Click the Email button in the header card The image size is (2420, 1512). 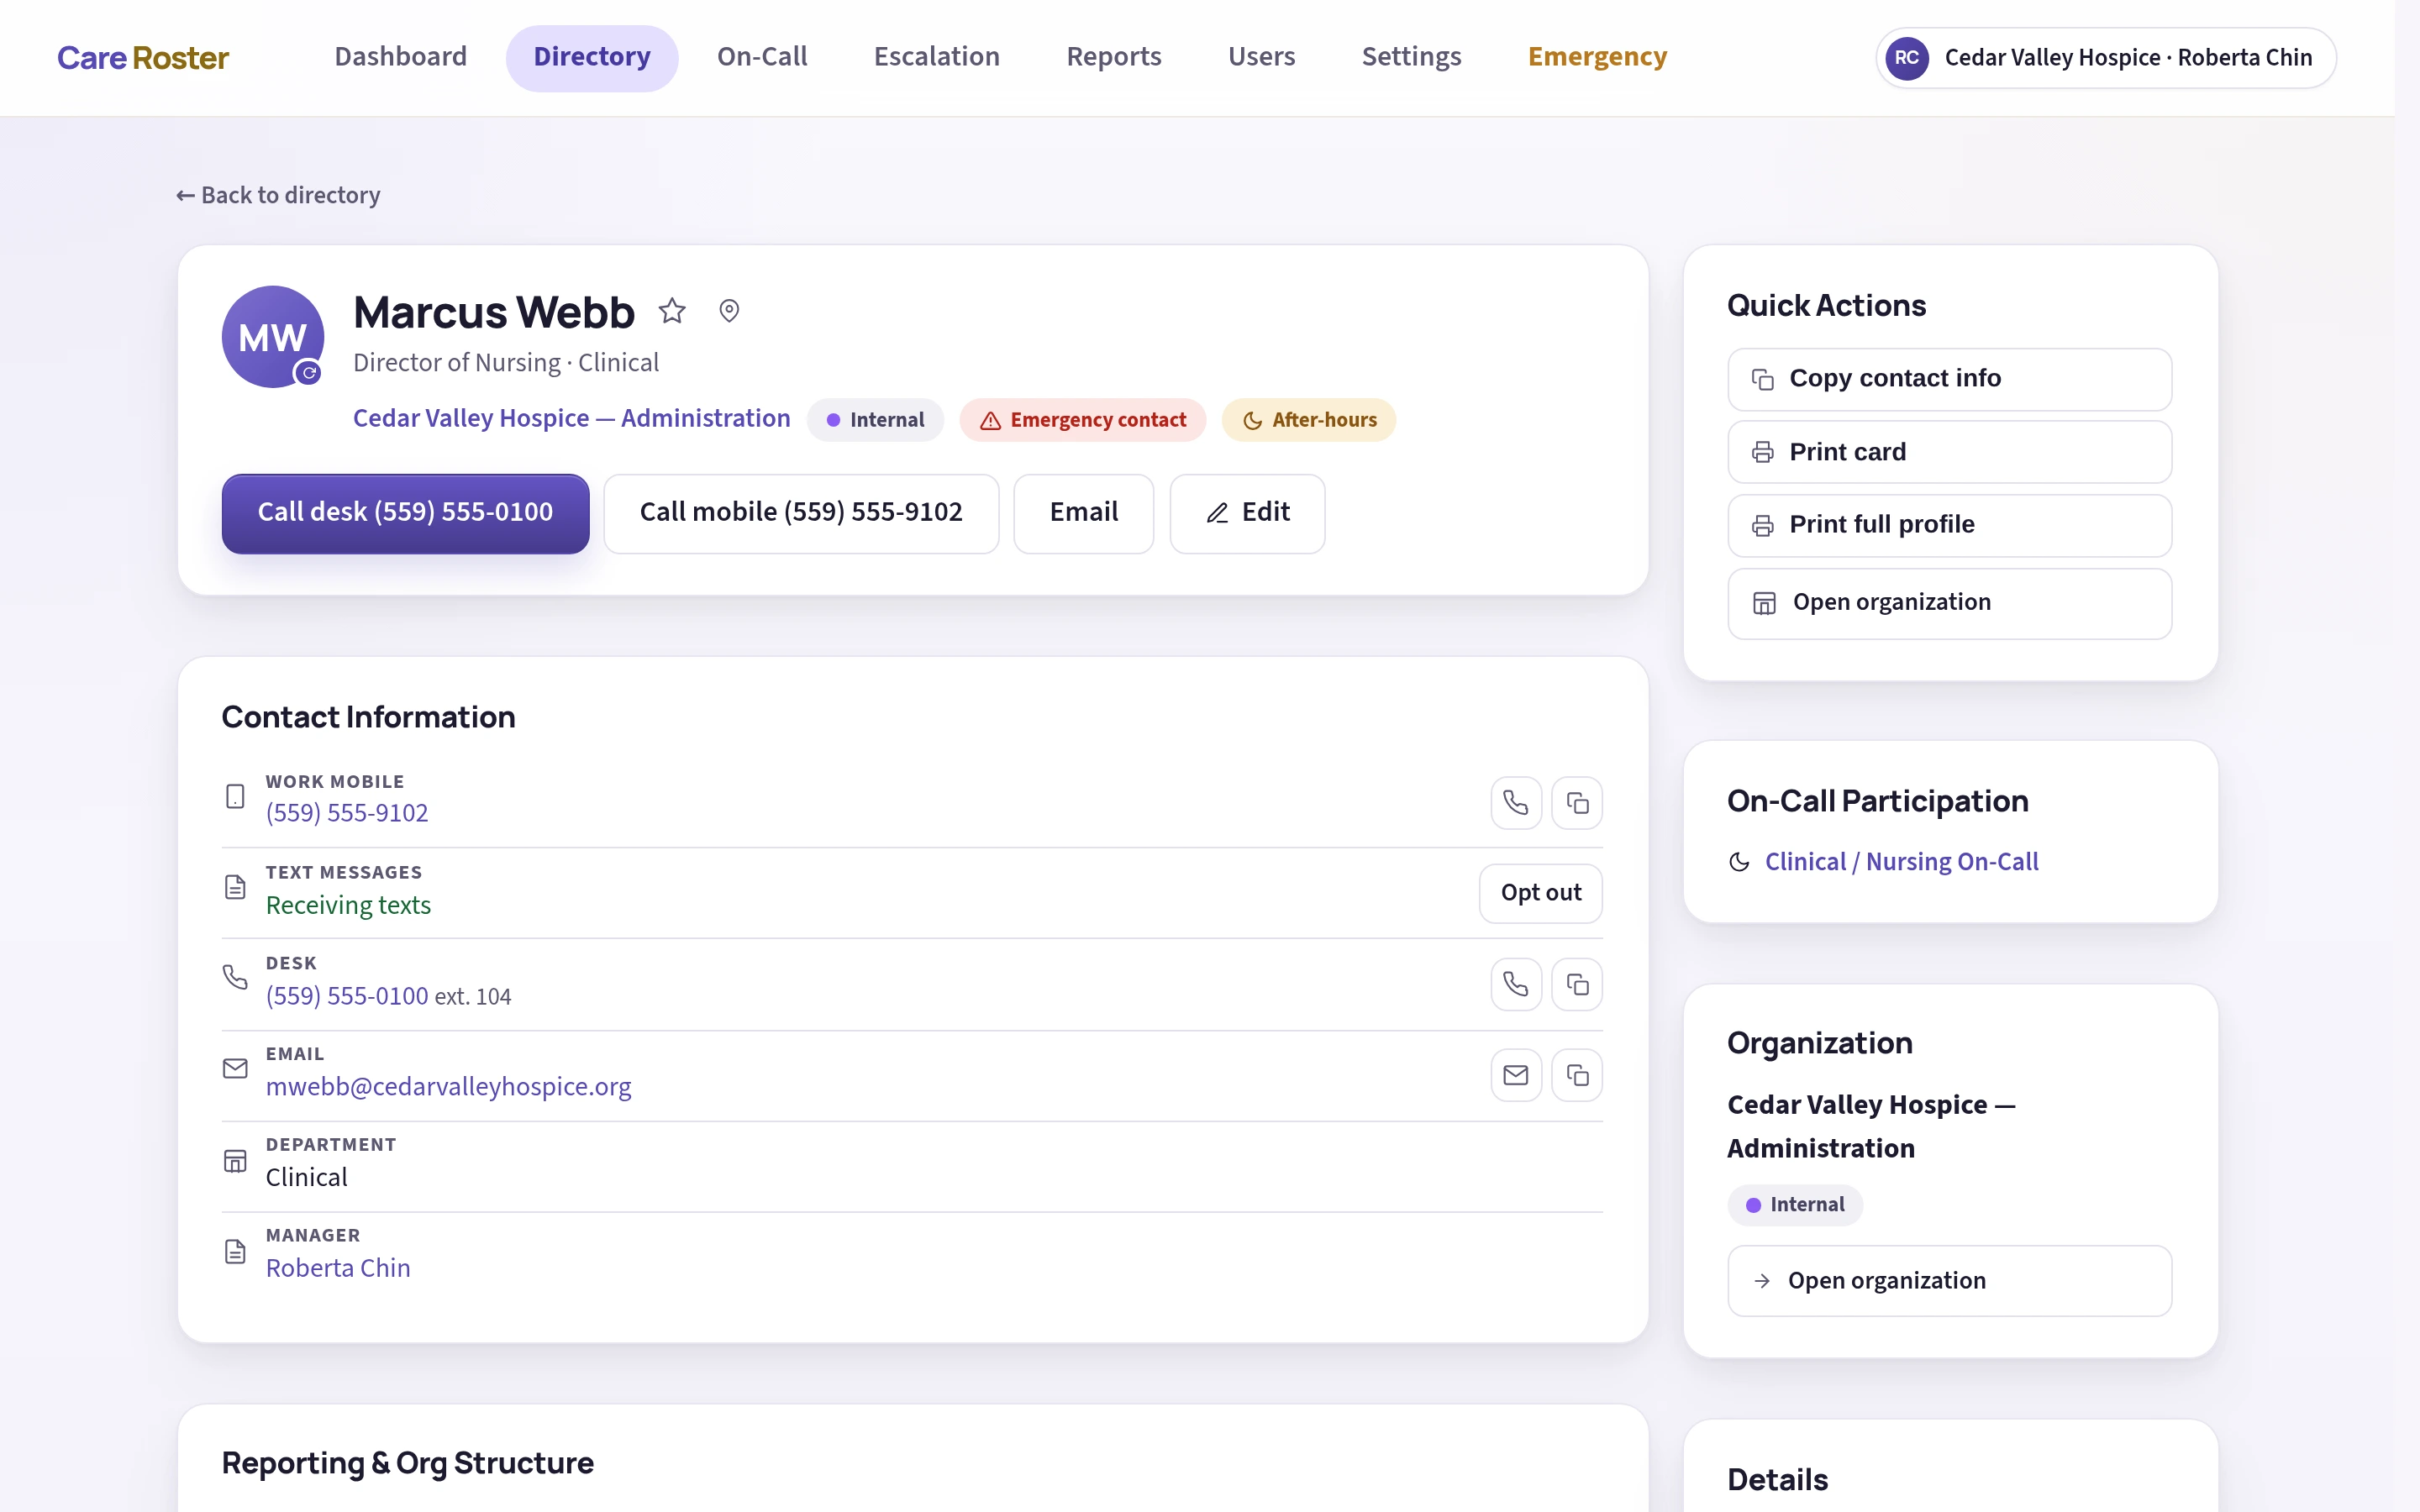pyautogui.click(x=1083, y=513)
